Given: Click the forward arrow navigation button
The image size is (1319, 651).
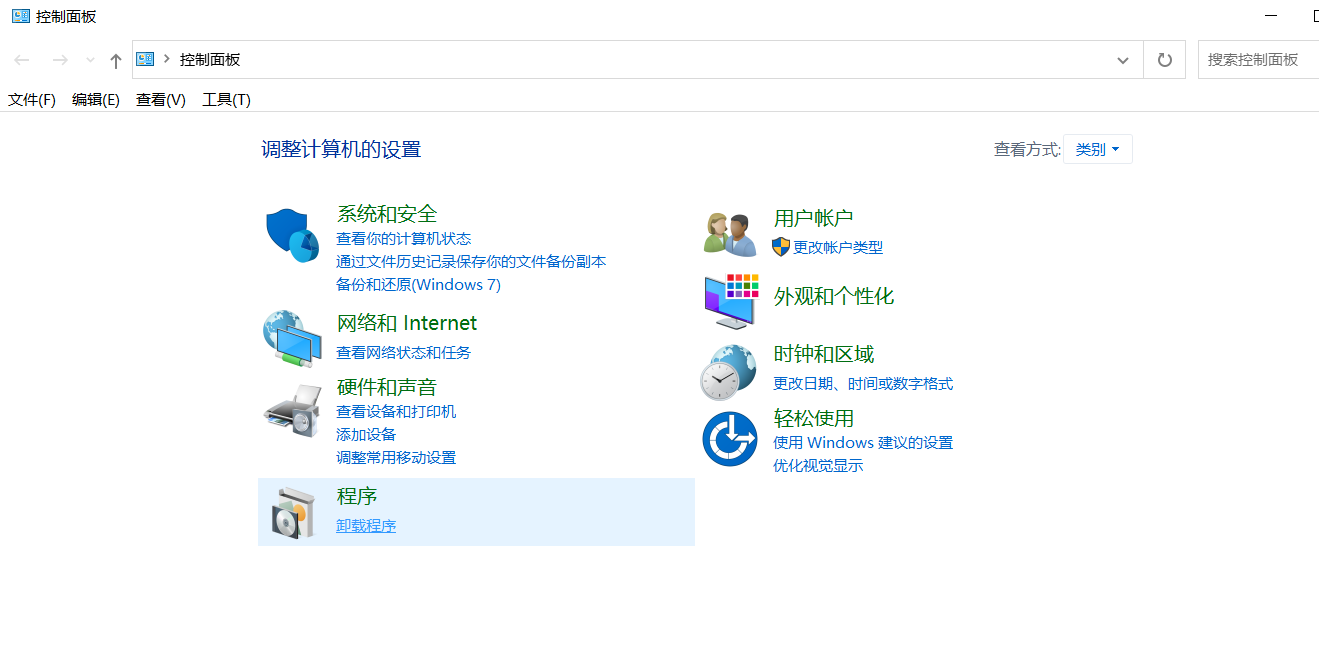Looking at the screenshot, I should 60,60.
